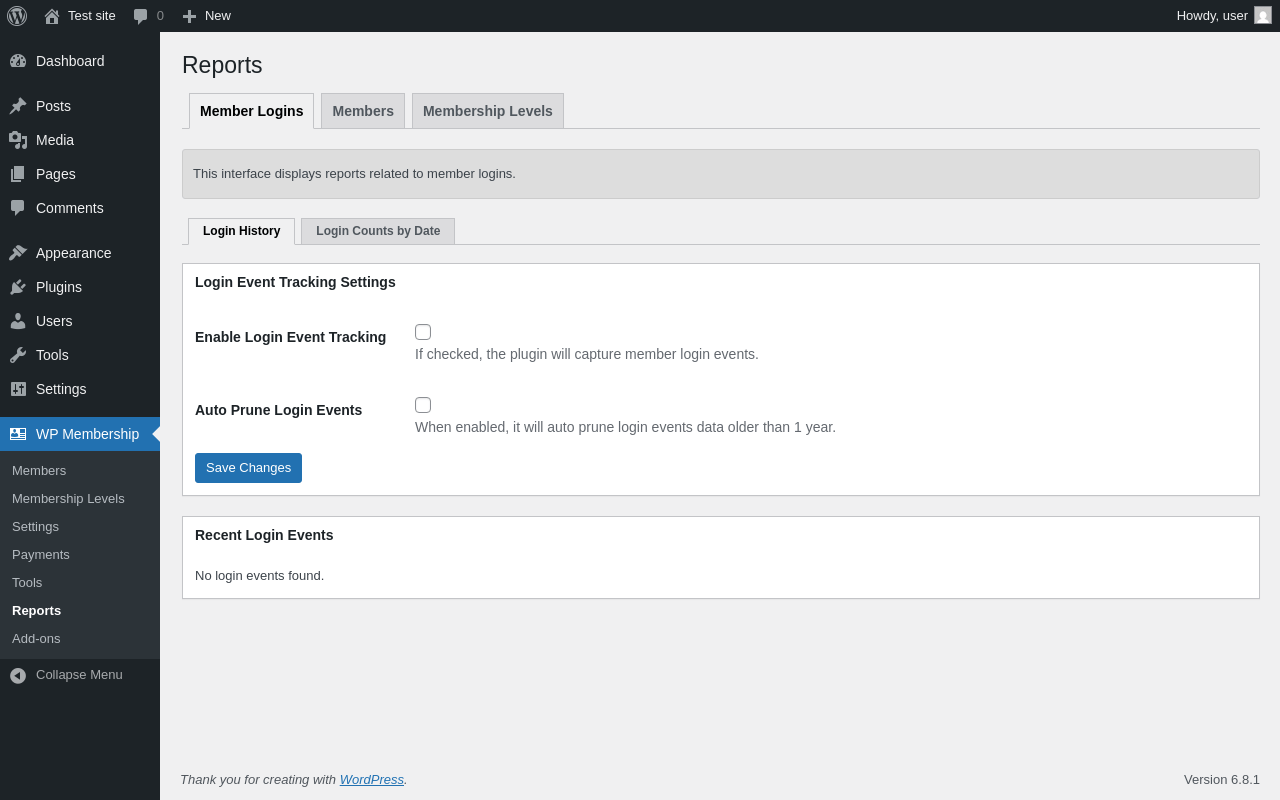Open Payments in WP Membership submenu

(41, 554)
